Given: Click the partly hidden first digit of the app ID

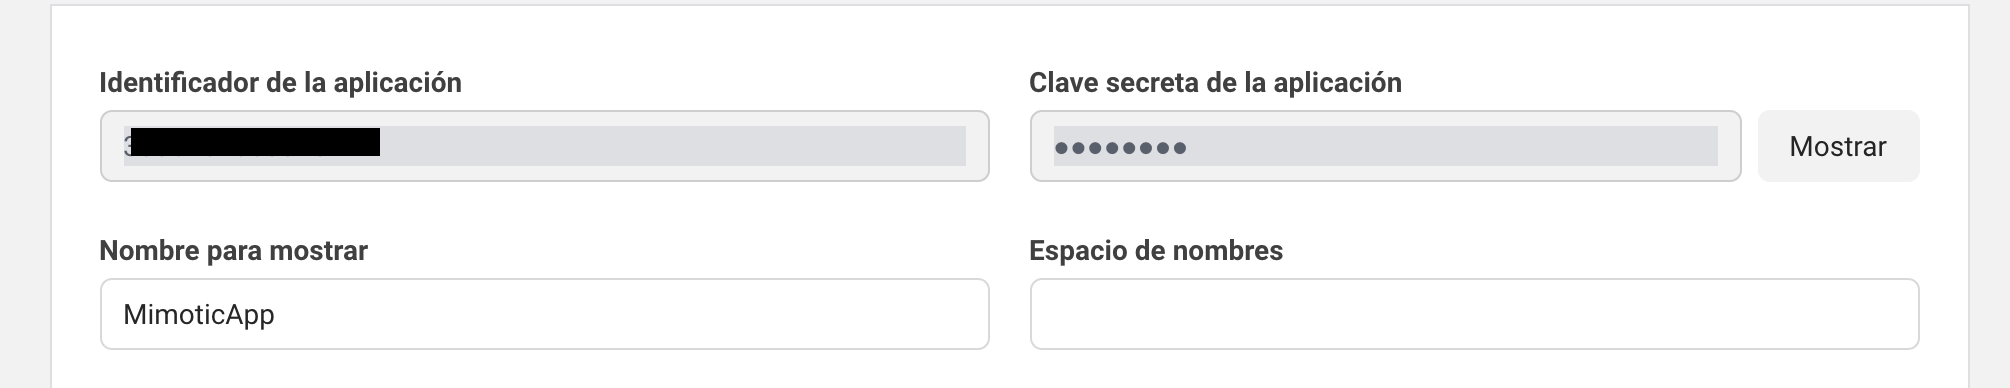Looking at the screenshot, I should pos(127,147).
